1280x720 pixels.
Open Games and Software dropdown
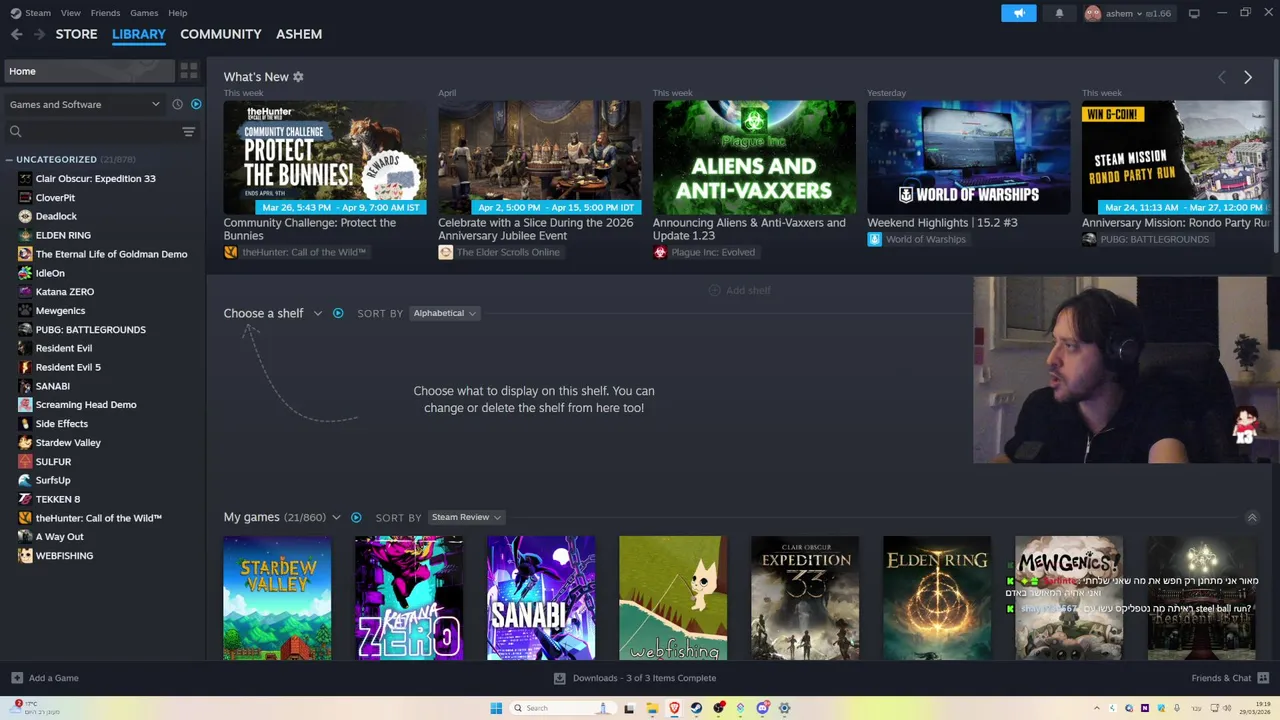[85, 104]
